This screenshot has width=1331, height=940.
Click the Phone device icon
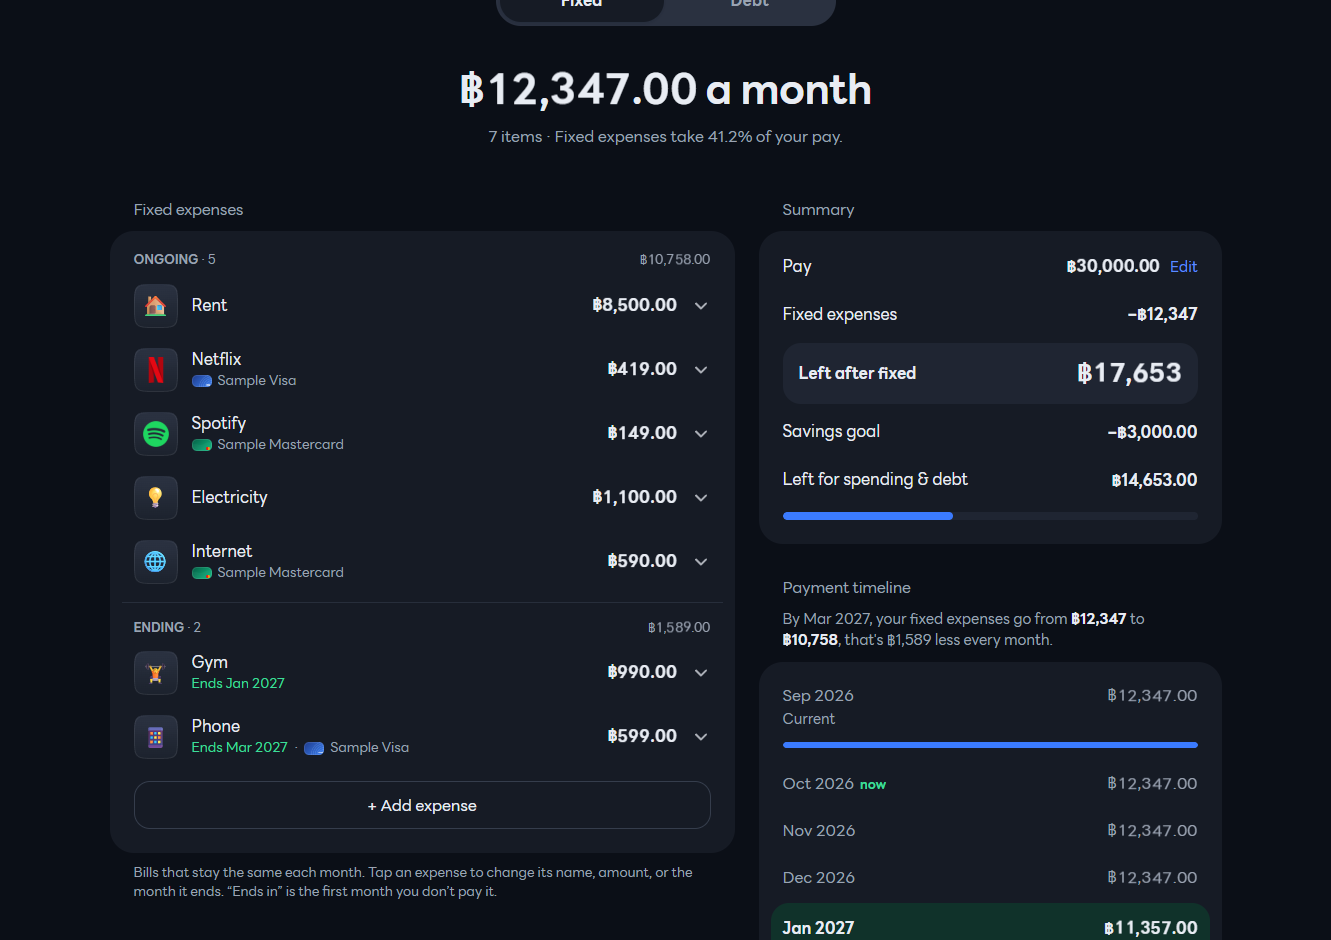click(x=156, y=737)
